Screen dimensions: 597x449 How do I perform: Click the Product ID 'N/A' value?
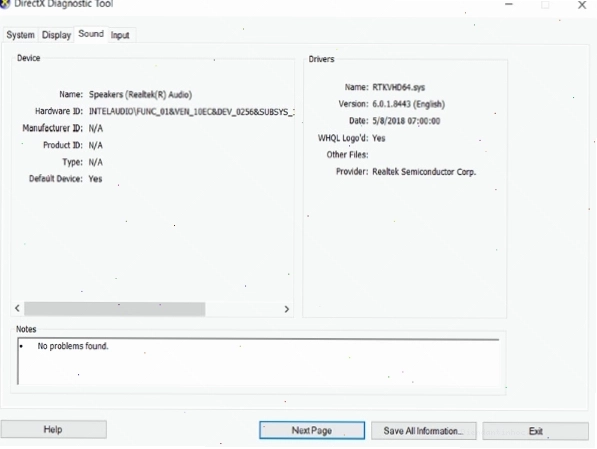pos(96,145)
